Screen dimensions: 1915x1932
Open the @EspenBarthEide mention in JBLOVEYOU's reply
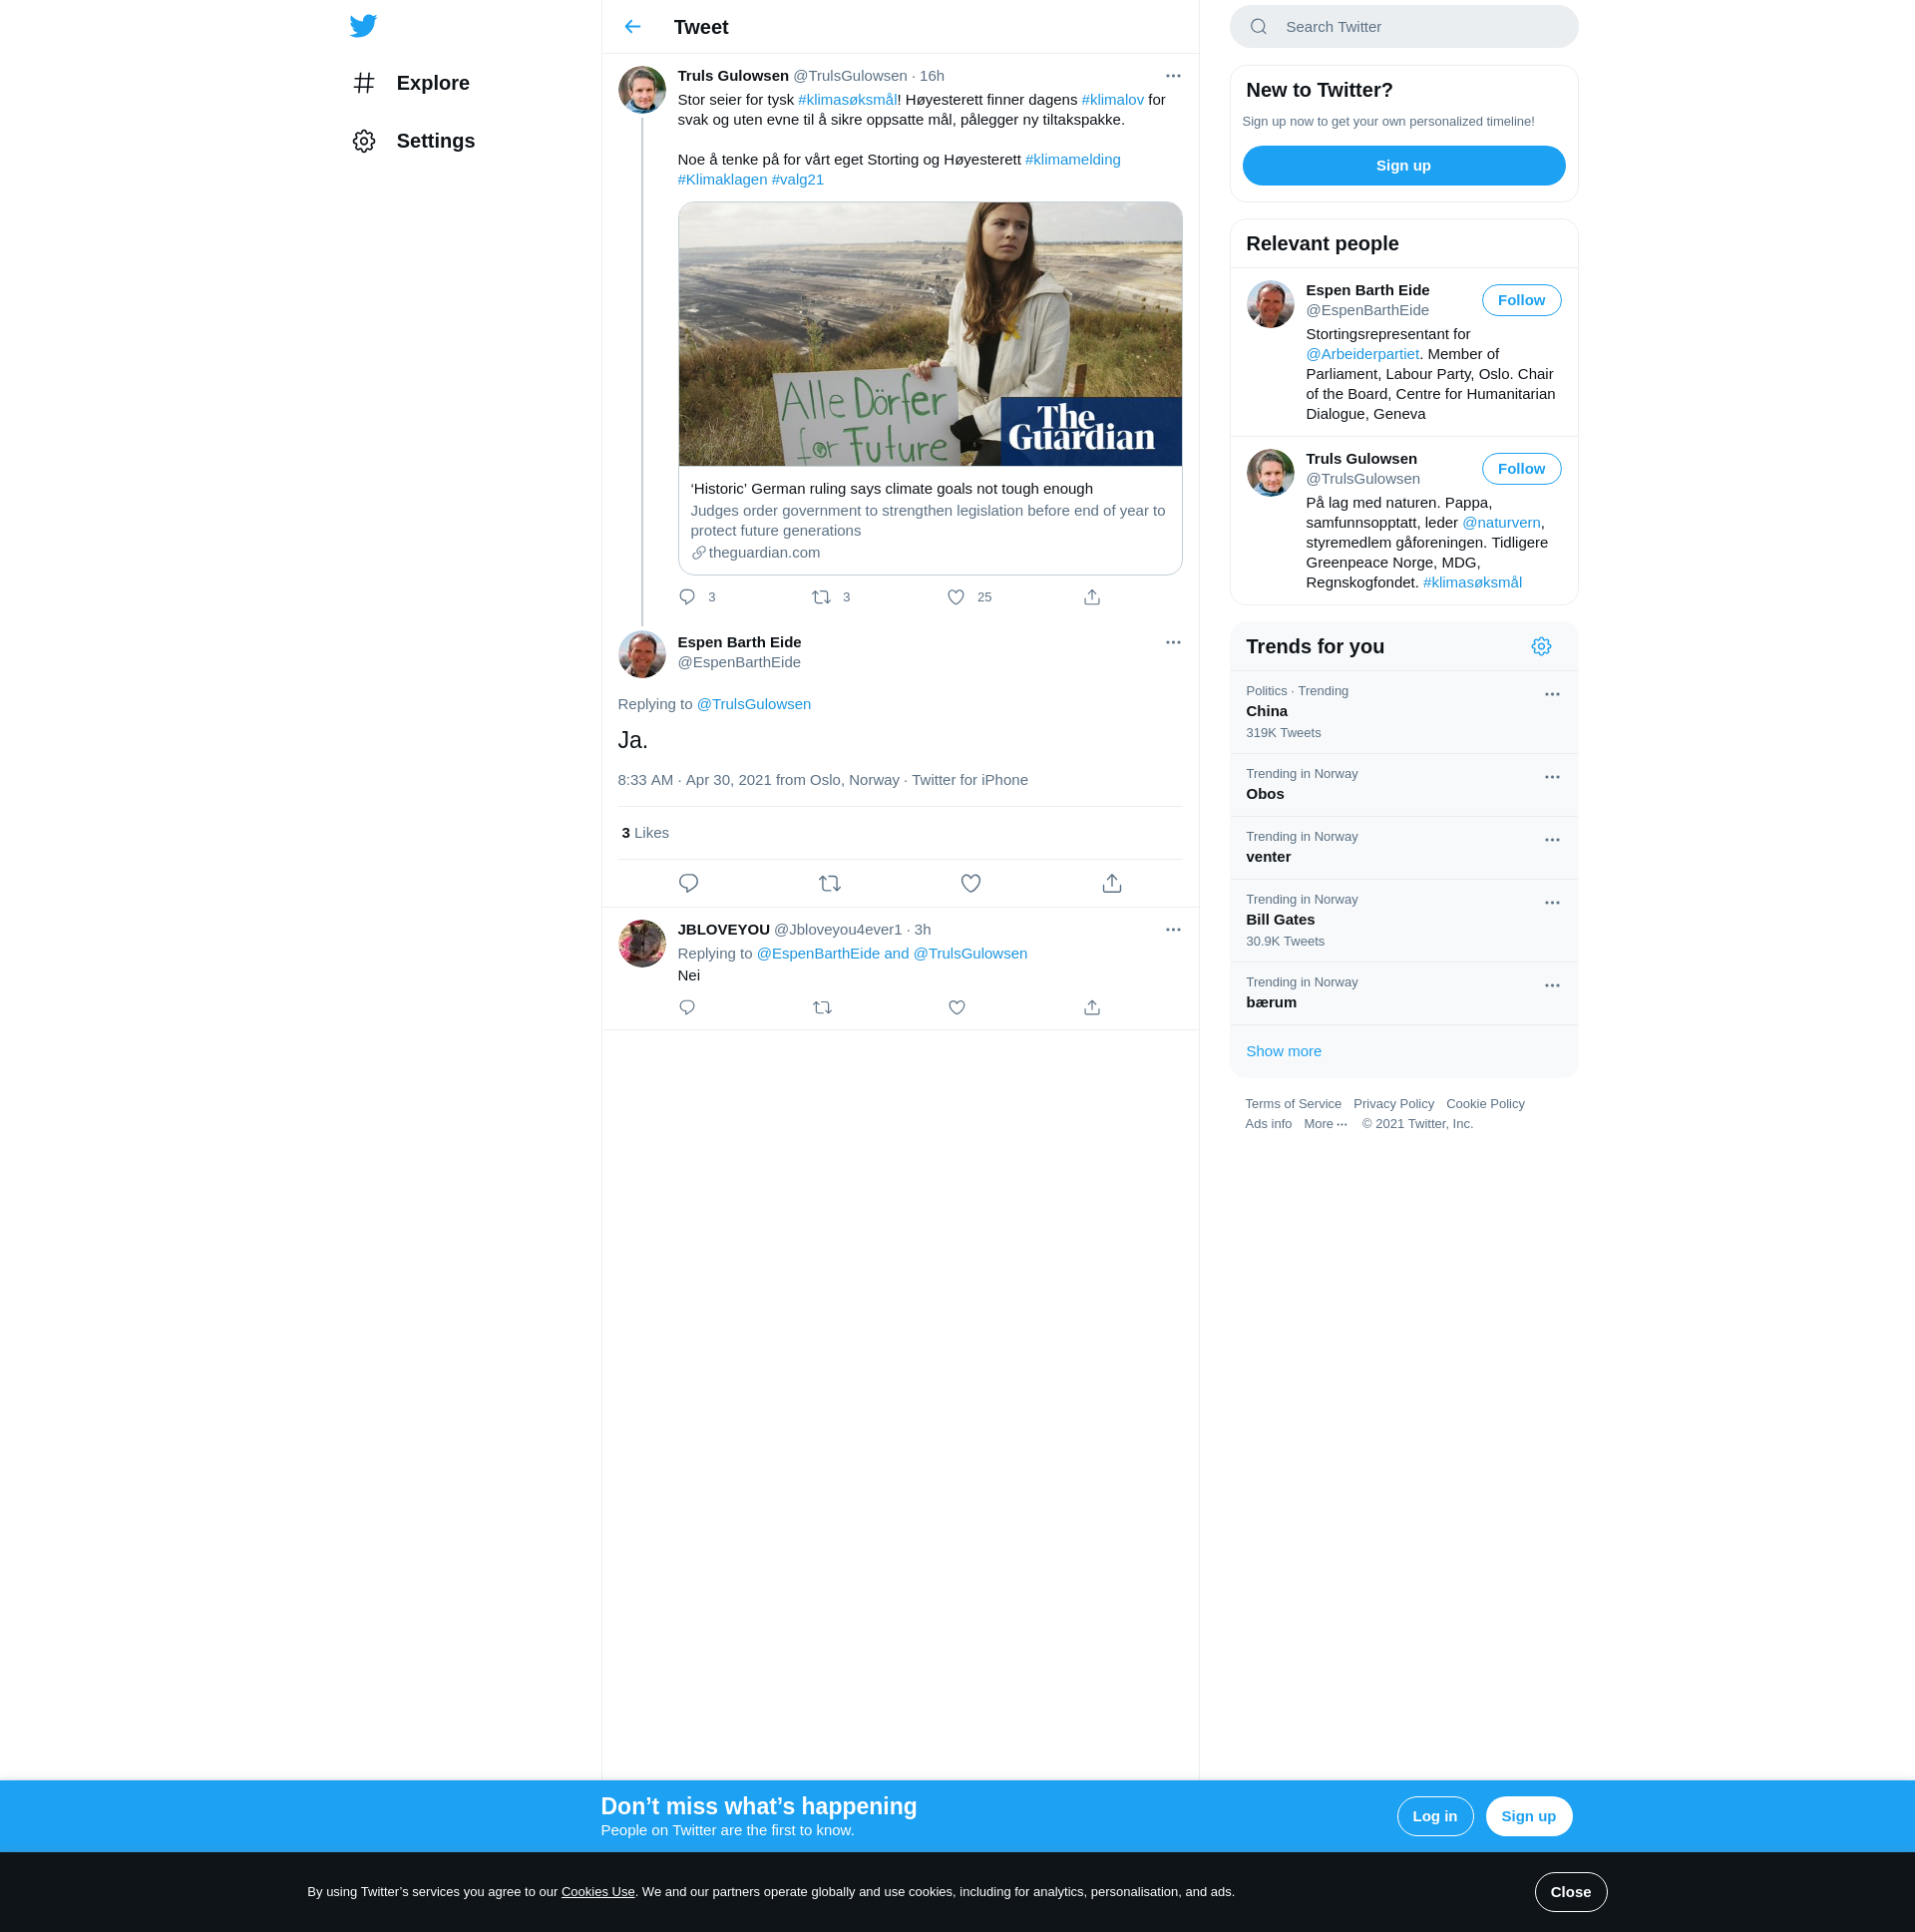pos(818,954)
